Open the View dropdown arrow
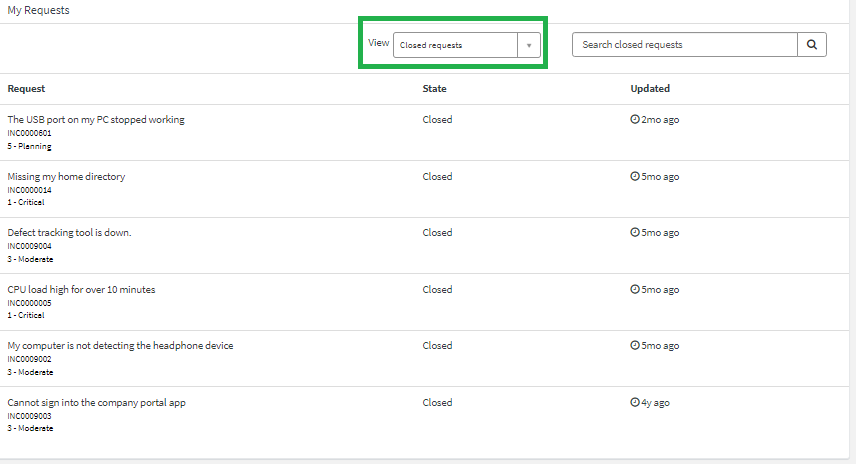This screenshot has width=856, height=464. pyautogui.click(x=529, y=45)
